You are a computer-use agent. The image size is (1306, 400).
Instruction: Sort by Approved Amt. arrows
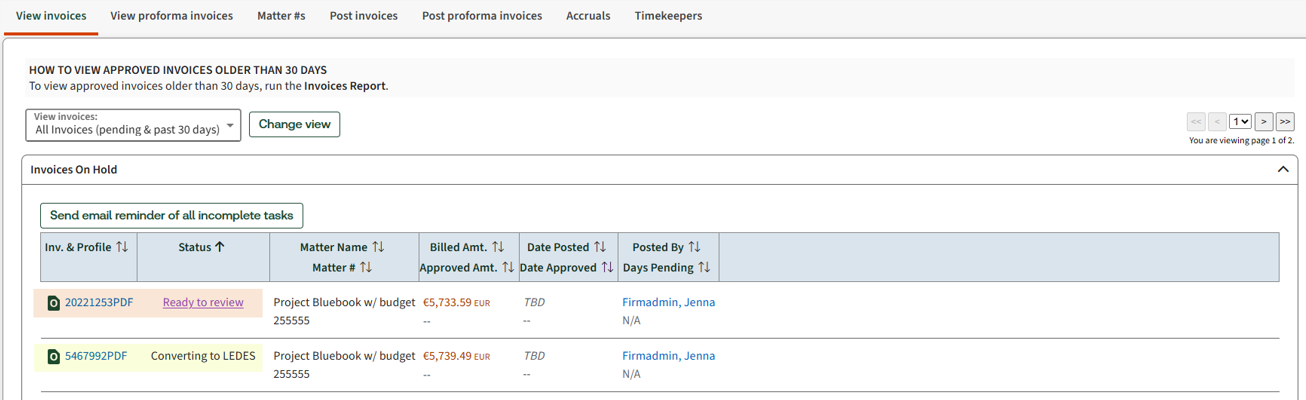tap(508, 267)
